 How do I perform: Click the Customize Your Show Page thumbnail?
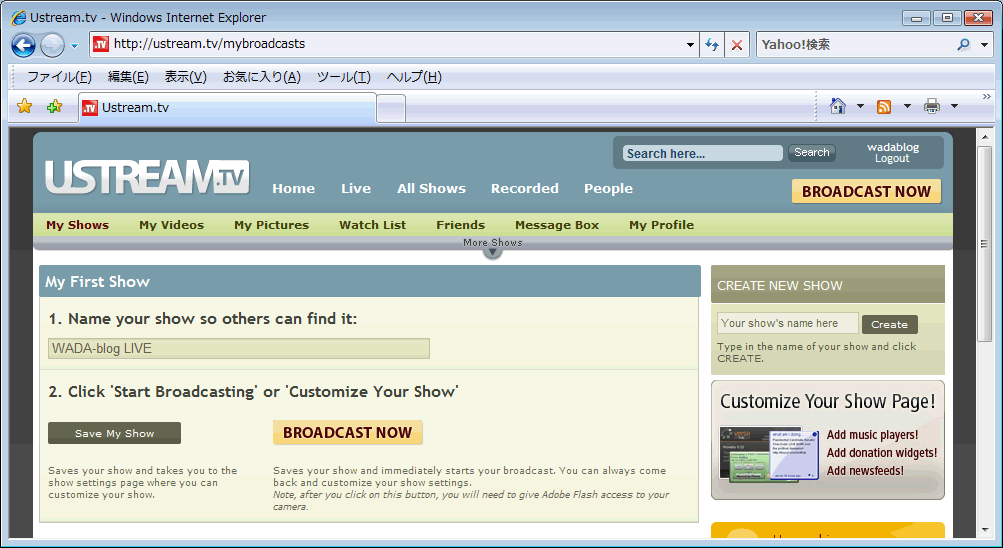pyautogui.click(x=768, y=453)
